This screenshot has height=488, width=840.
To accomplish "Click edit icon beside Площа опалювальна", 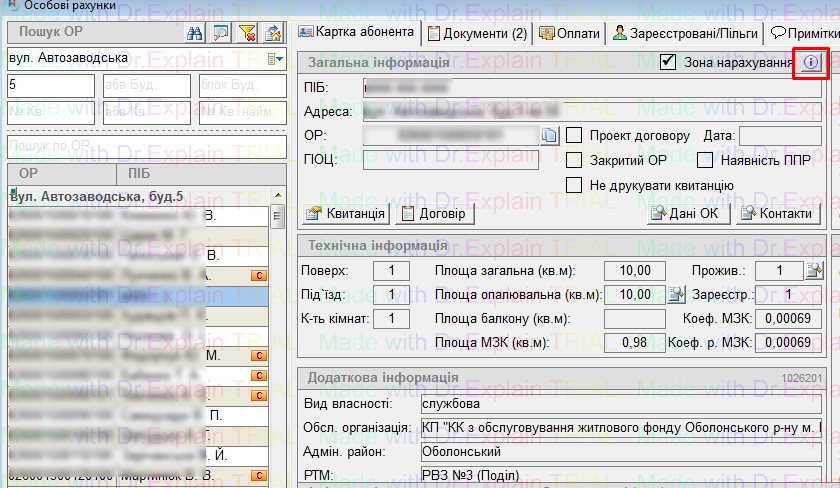I will (x=676, y=294).
